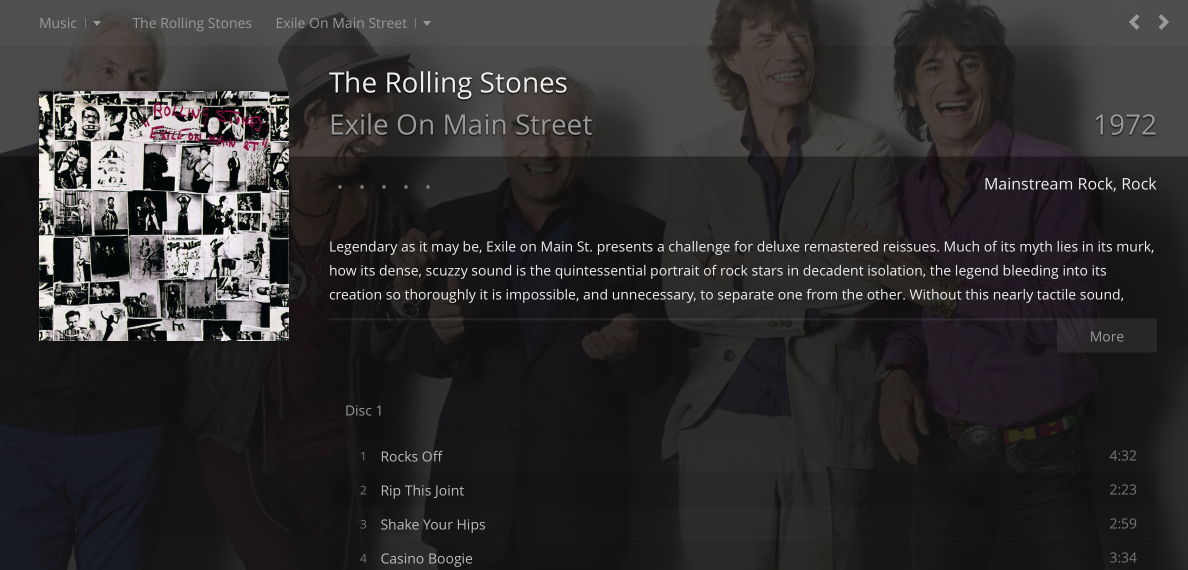
Task: Click the Exile On Main Street breadcrumb
Action: tap(341, 23)
